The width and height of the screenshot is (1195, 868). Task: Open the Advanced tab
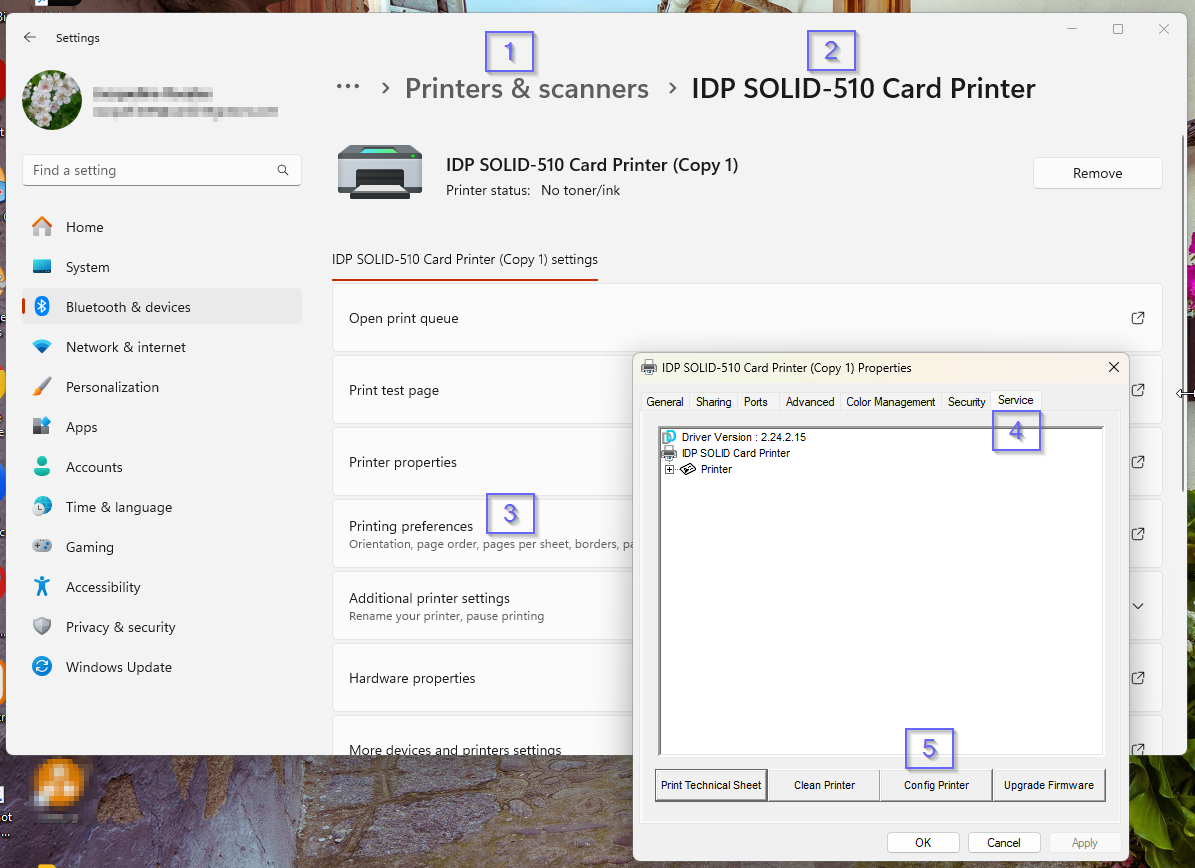click(809, 402)
